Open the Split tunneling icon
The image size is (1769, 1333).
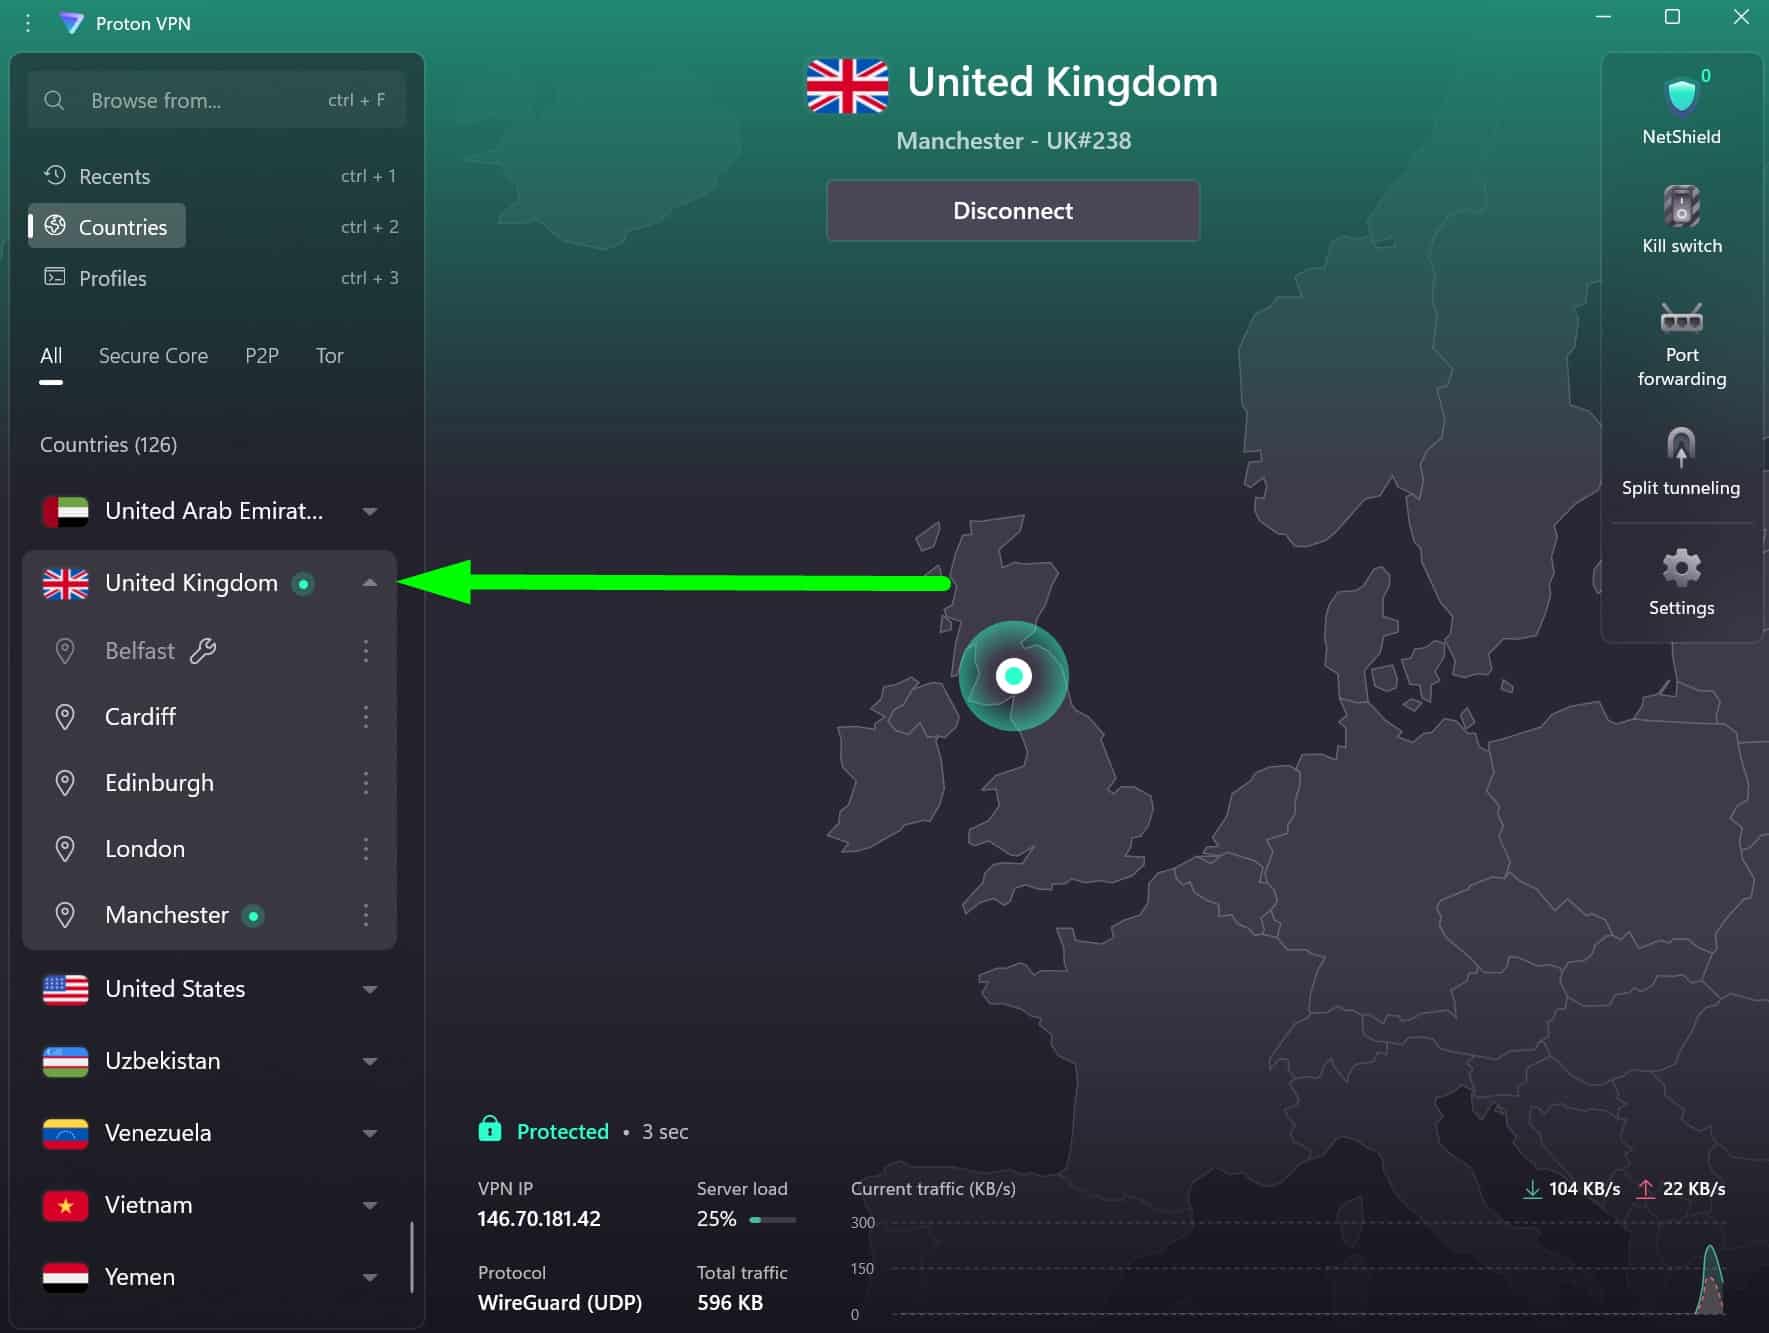point(1681,446)
